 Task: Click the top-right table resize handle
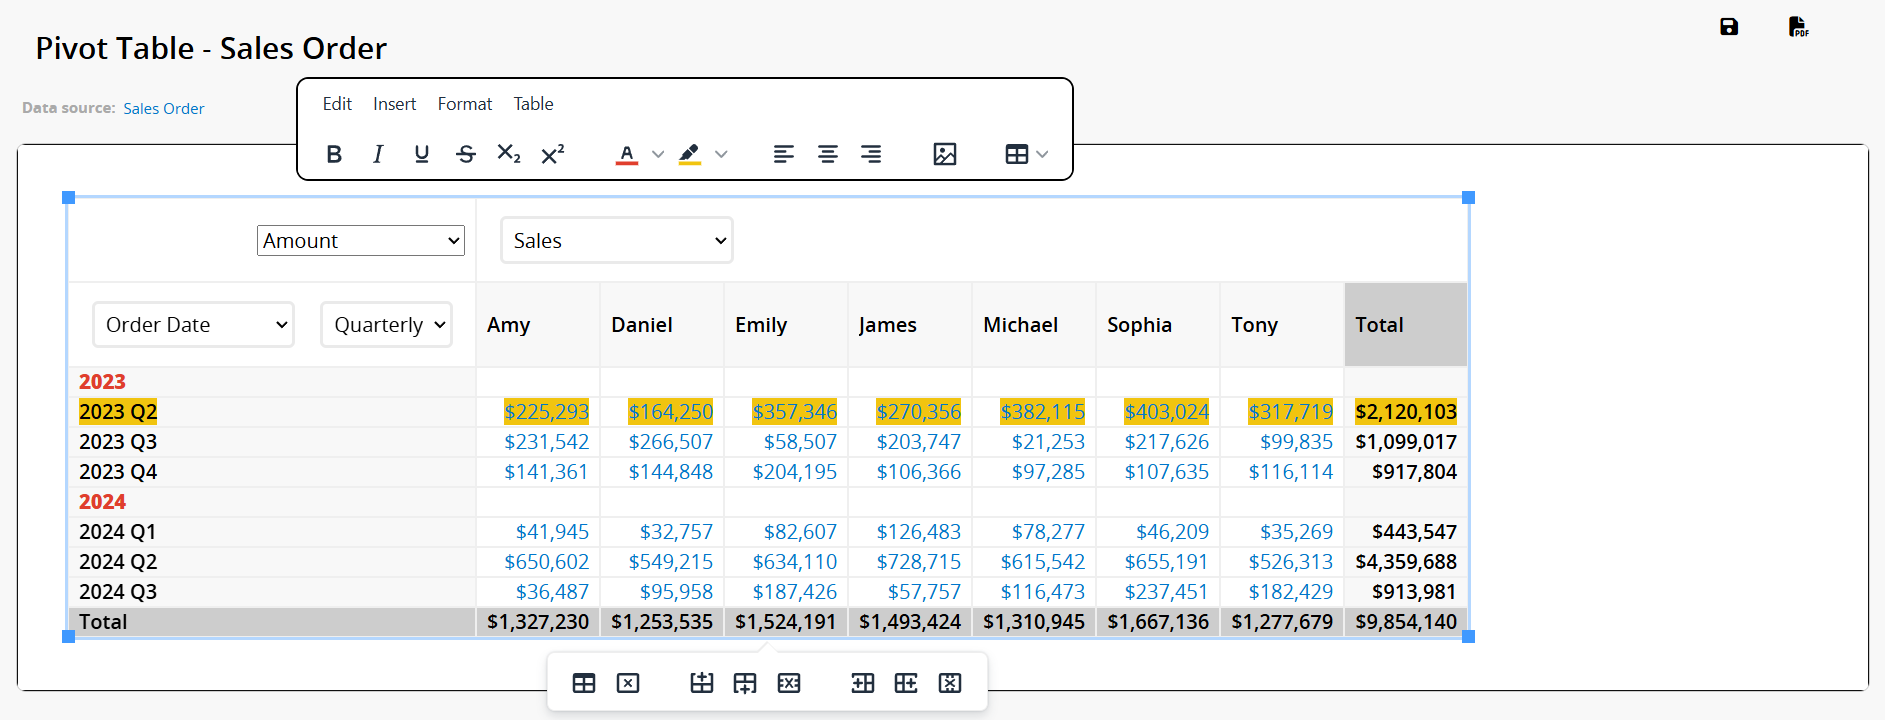coord(1468,198)
